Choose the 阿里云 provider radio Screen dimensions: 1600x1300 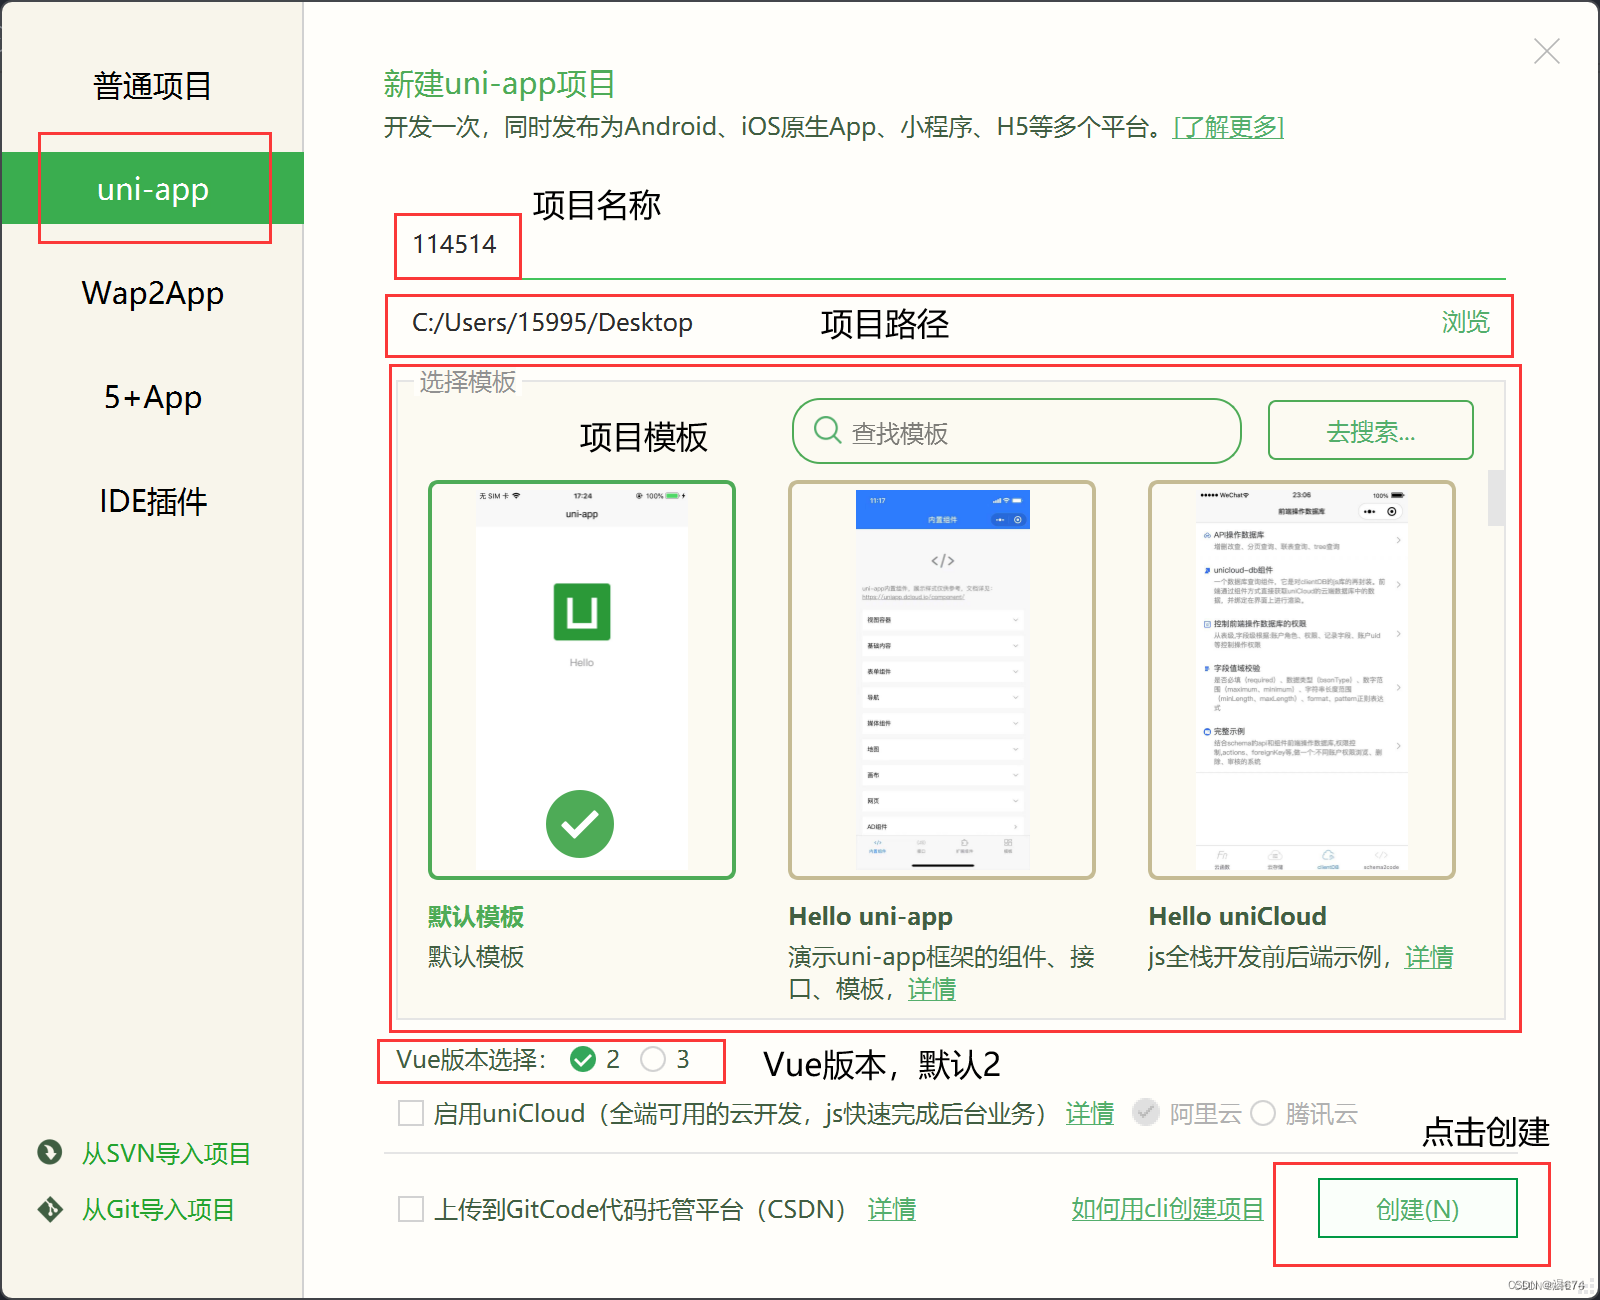1146,1113
